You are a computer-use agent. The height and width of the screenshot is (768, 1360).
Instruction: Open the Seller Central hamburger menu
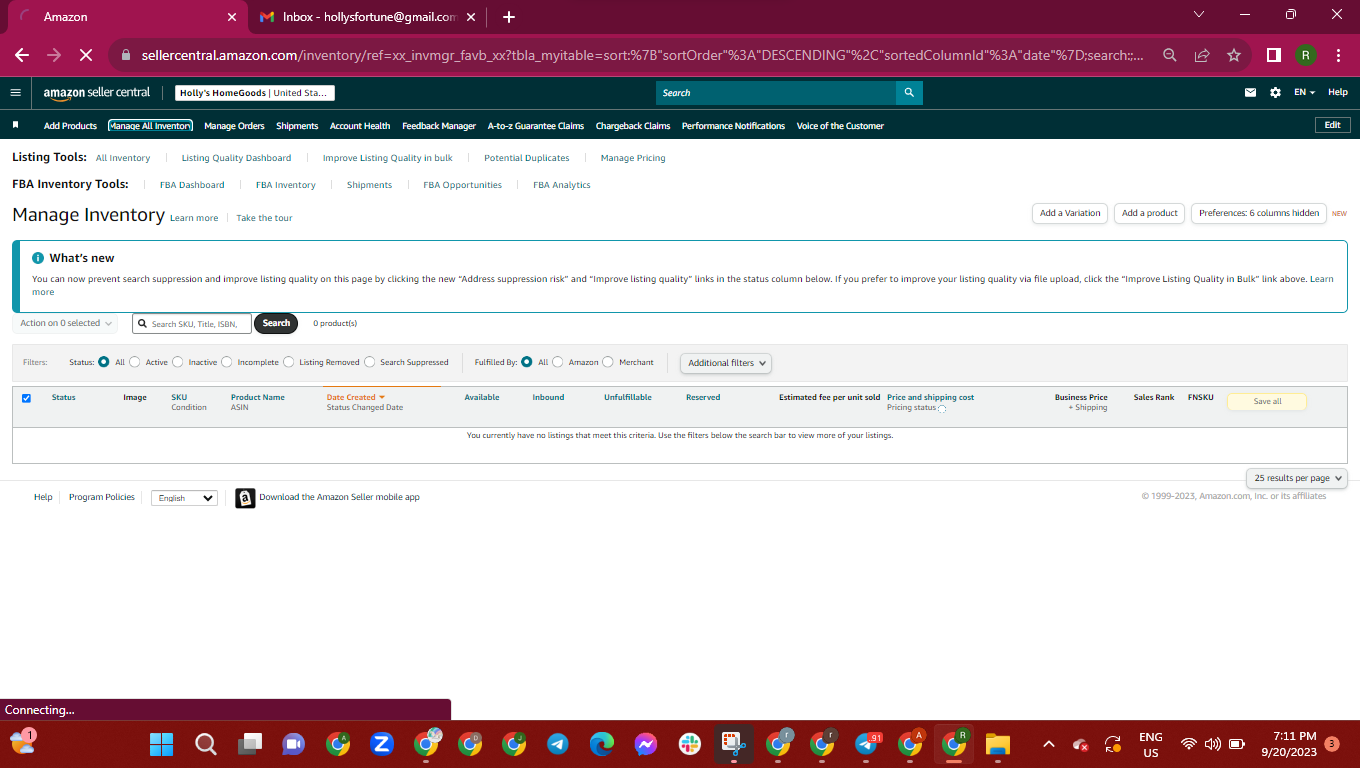pyautogui.click(x=15, y=92)
